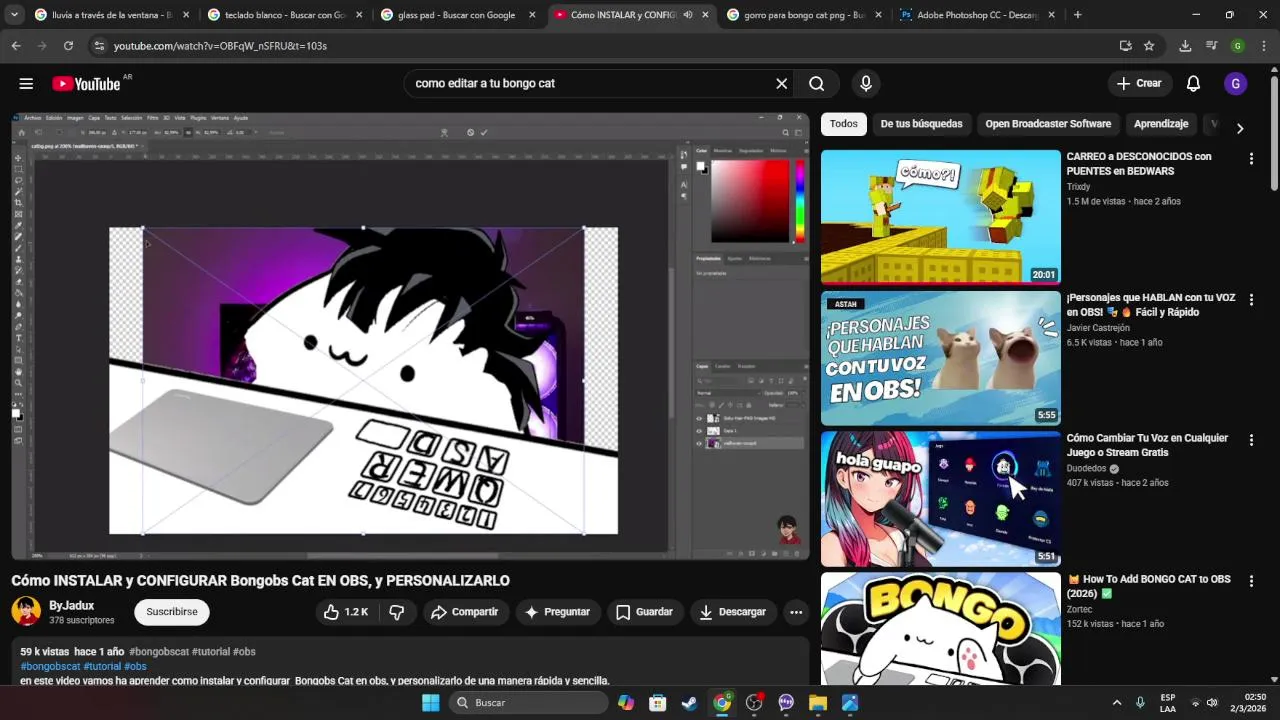Click the YouTube search input field
The height and width of the screenshot is (720, 1280).
pos(590,84)
